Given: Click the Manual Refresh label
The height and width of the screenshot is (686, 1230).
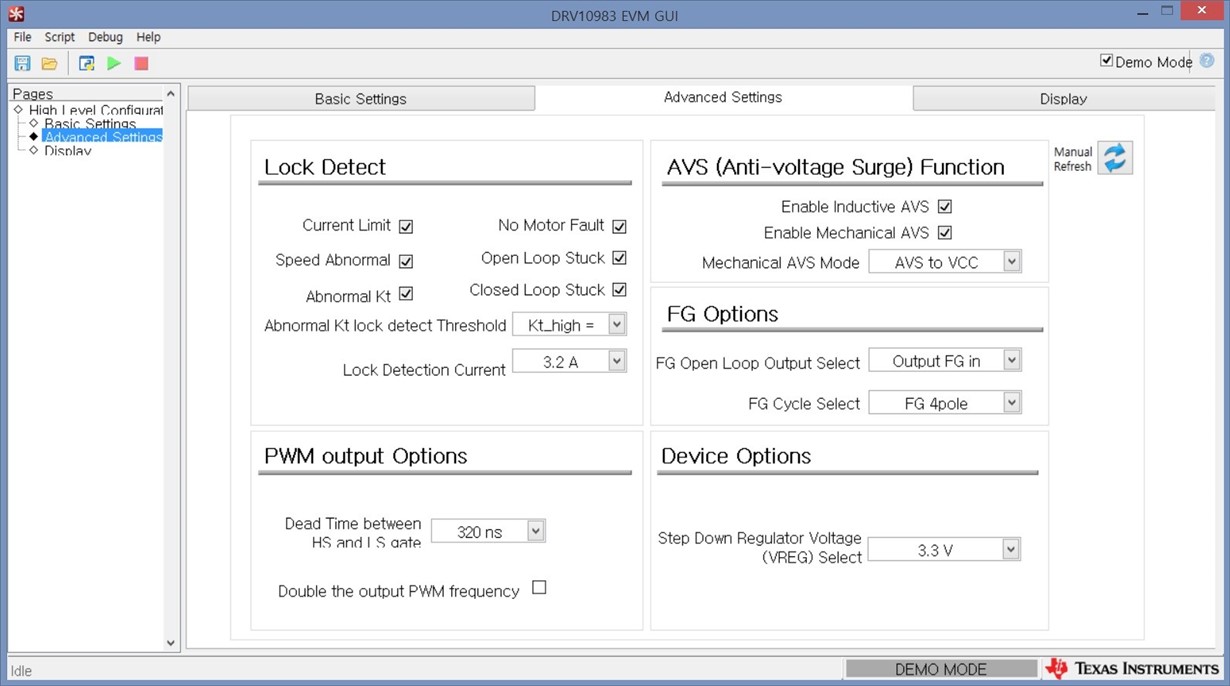Looking at the screenshot, I should pyautogui.click(x=1073, y=159).
